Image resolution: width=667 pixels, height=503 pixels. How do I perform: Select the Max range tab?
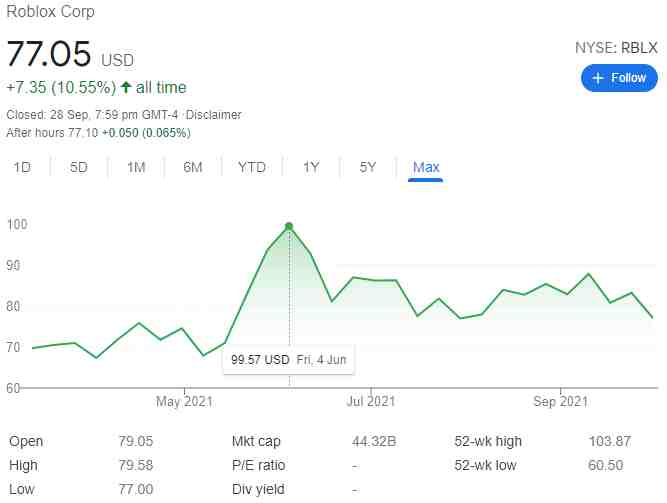tap(426, 168)
